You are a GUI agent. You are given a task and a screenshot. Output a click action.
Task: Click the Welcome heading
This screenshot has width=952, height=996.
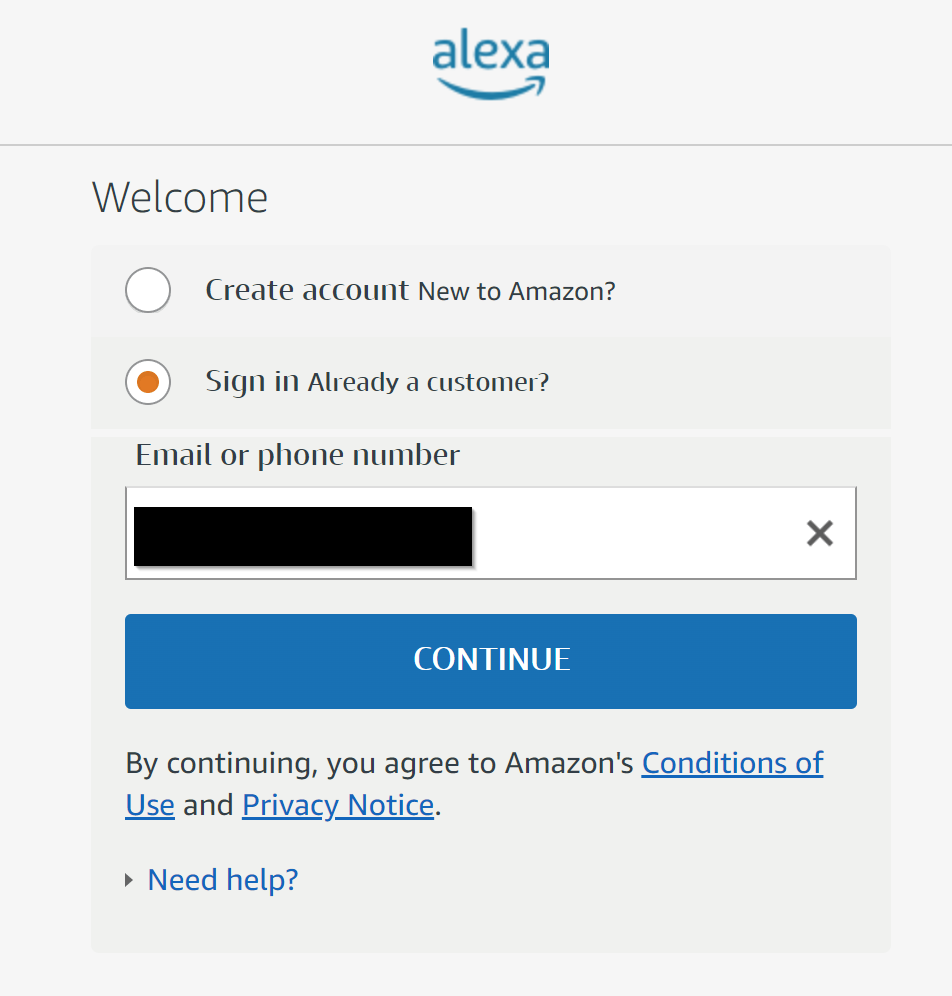pyautogui.click(x=180, y=198)
